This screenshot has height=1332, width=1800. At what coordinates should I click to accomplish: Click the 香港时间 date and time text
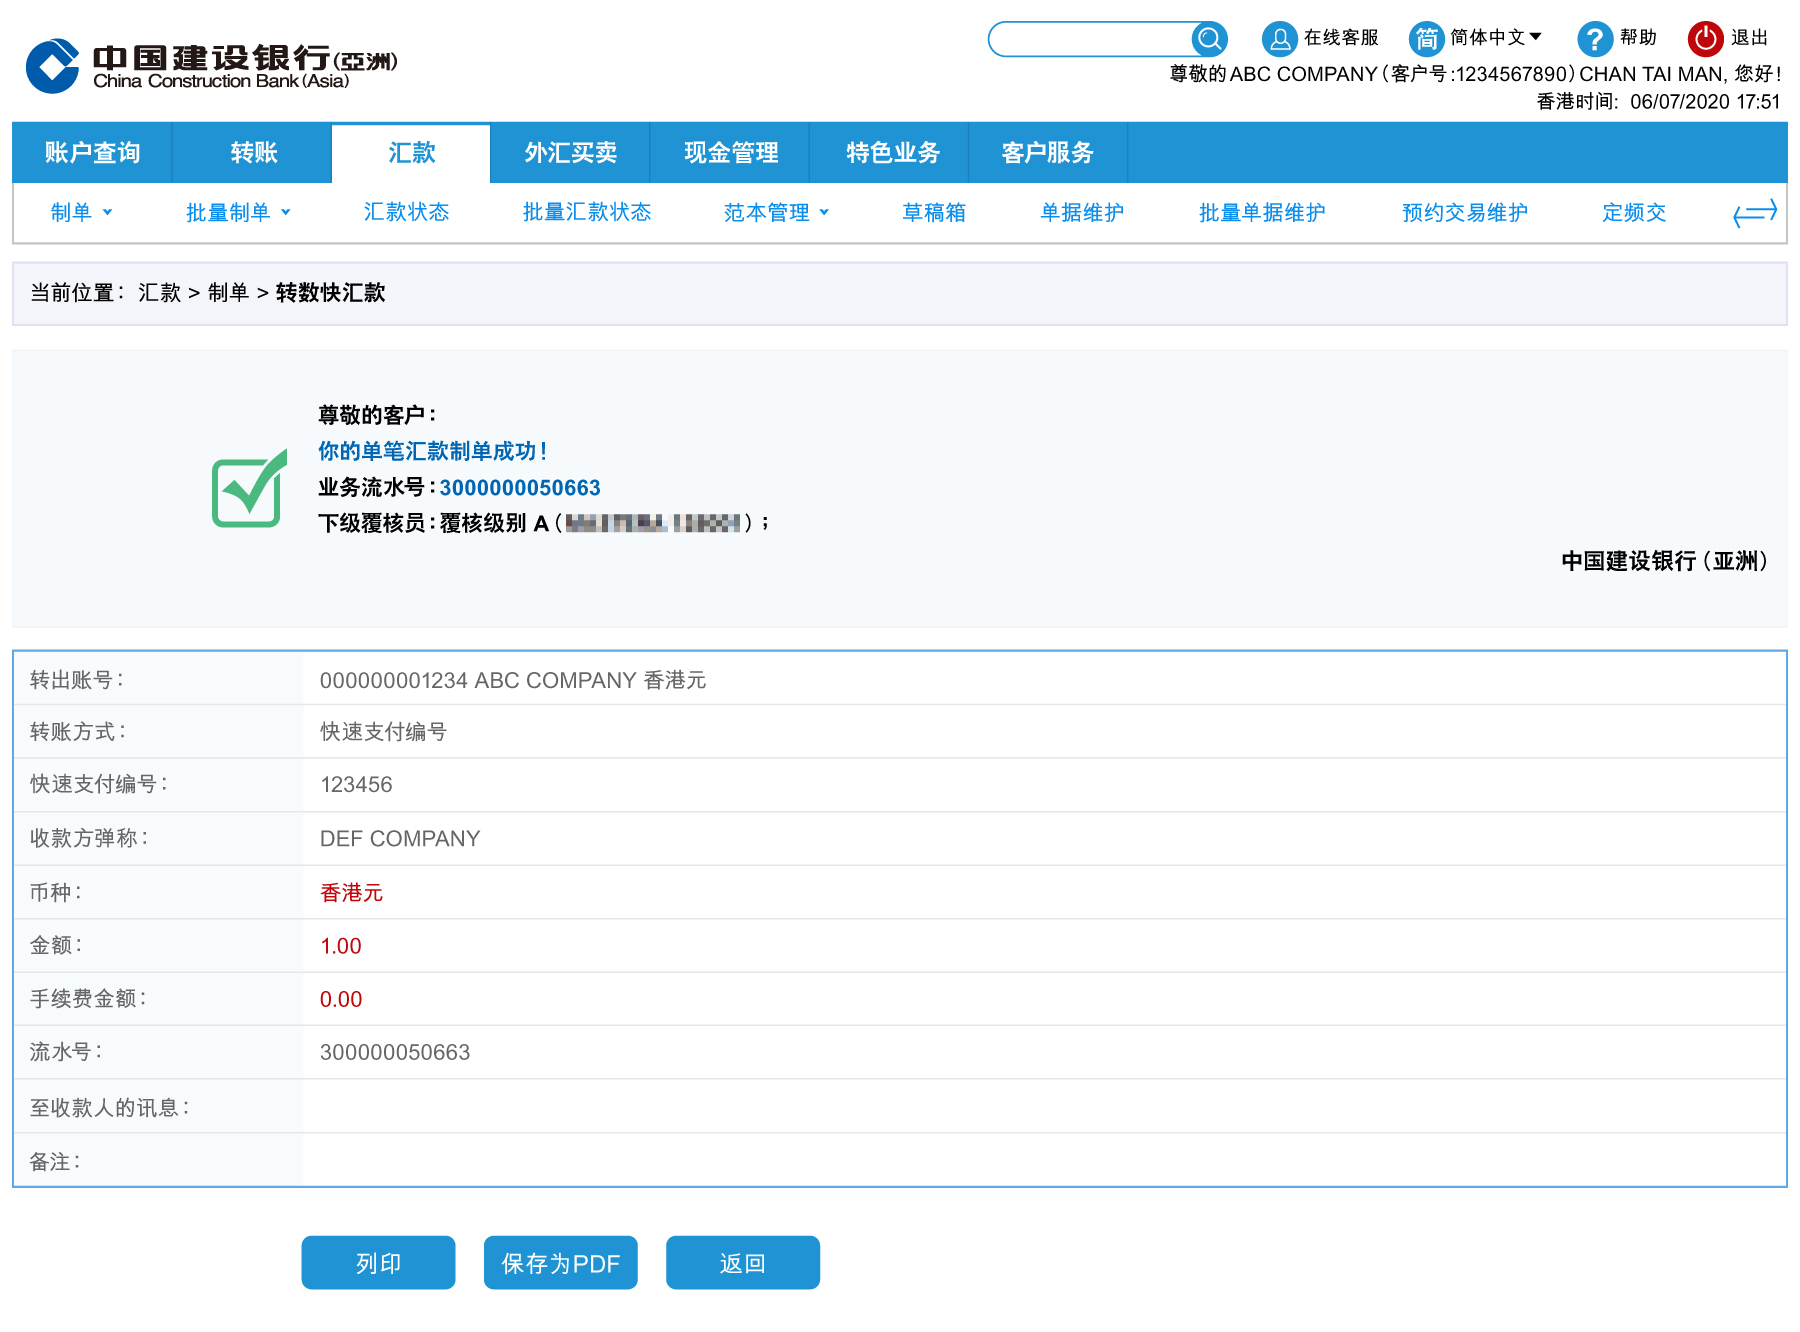(1658, 101)
